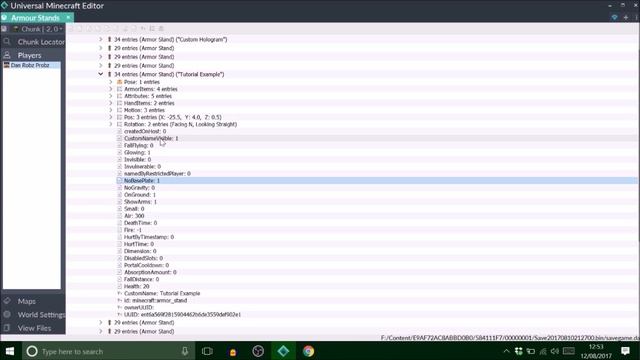Screen dimensions: 640x360
Task: Select player Dan Robz Probz
Action: coord(30,65)
